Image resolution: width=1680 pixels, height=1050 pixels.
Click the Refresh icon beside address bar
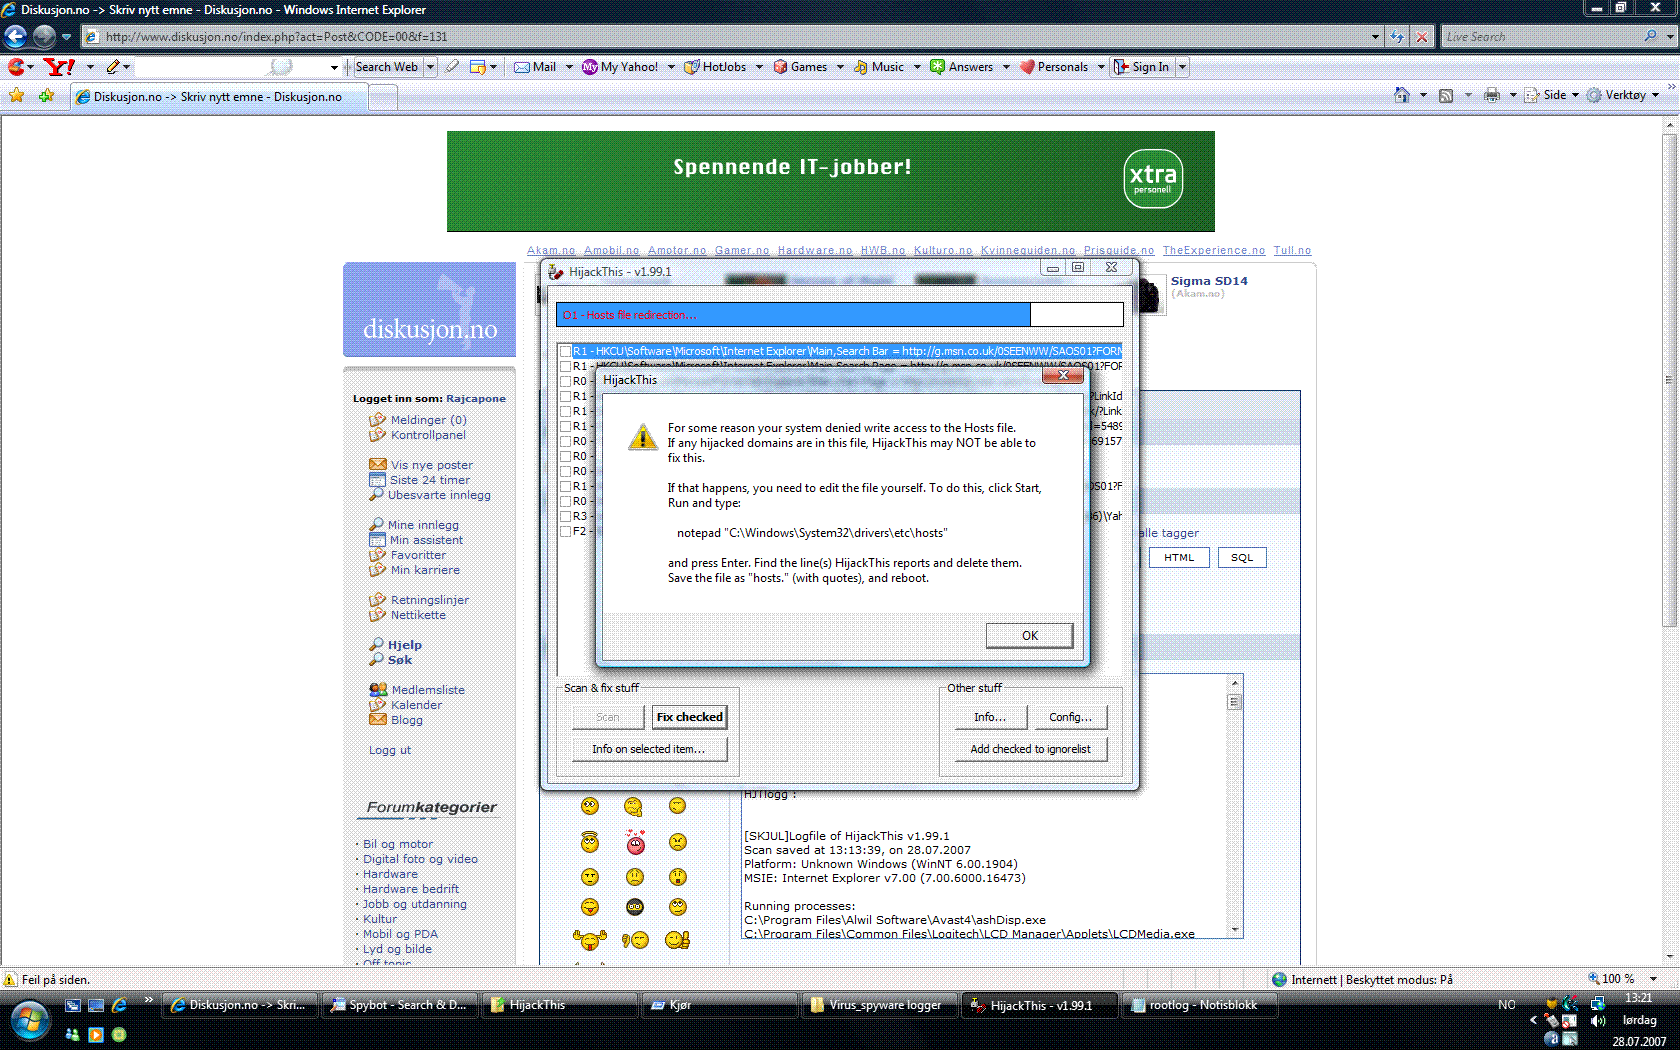click(x=1397, y=37)
